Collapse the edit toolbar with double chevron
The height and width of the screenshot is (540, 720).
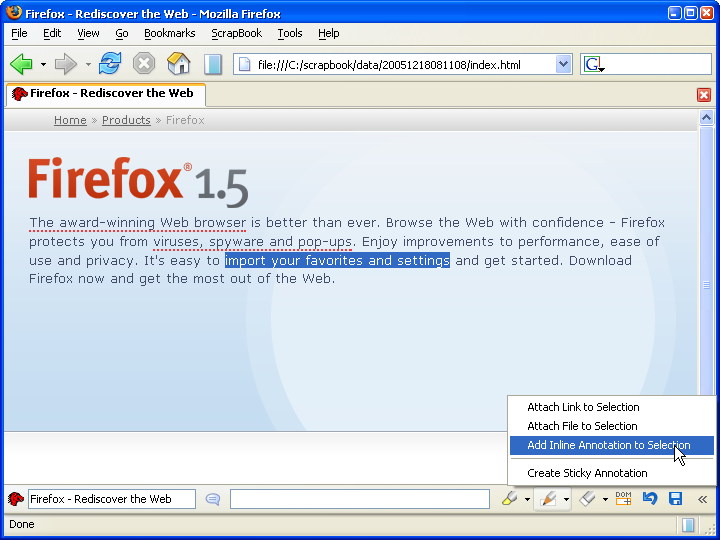click(x=703, y=499)
